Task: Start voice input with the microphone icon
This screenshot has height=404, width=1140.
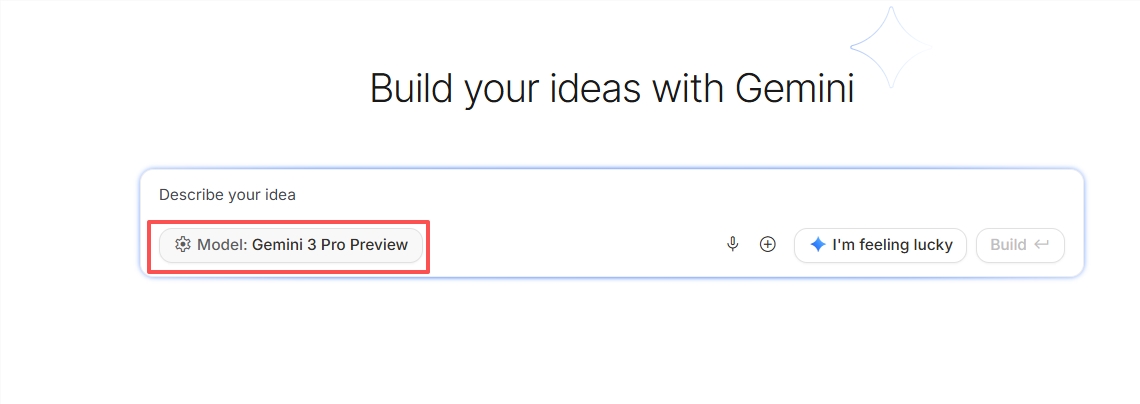Action: [733, 244]
